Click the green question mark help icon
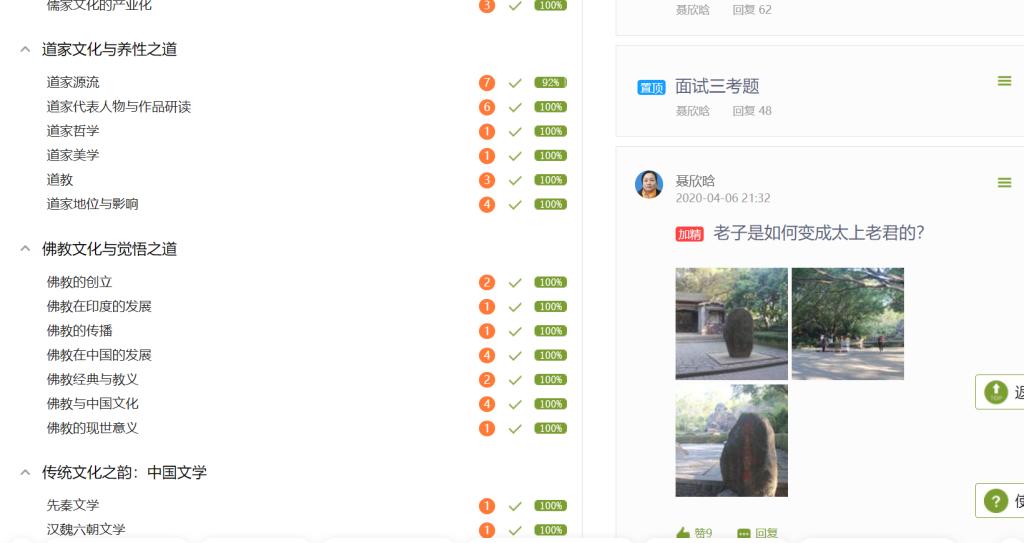1024x543 pixels. pos(996,501)
